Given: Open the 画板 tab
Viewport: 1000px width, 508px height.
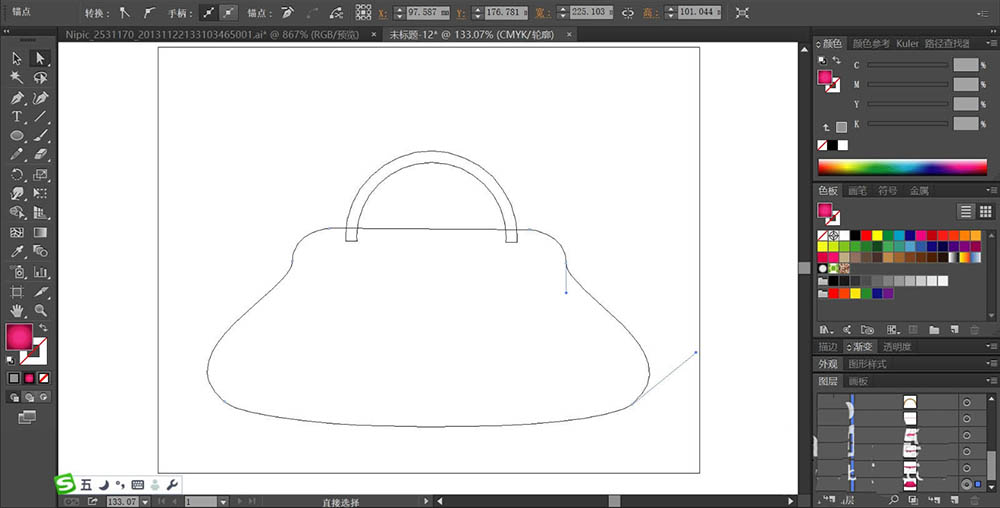Looking at the screenshot, I should [858, 381].
